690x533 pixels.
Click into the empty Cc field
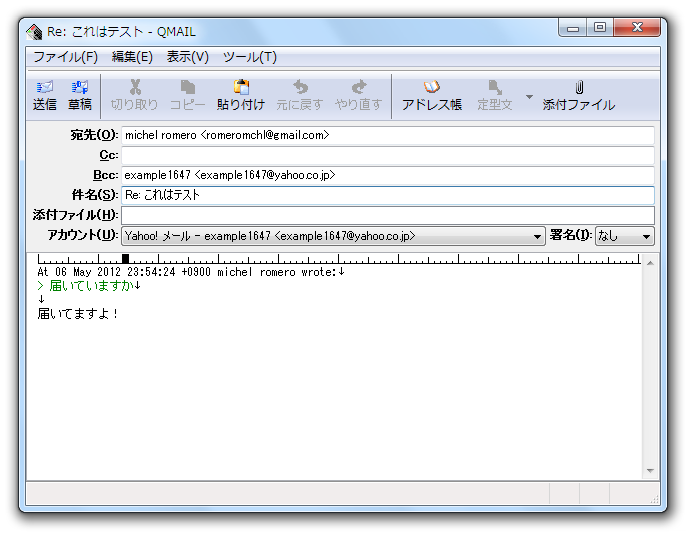(x=388, y=155)
